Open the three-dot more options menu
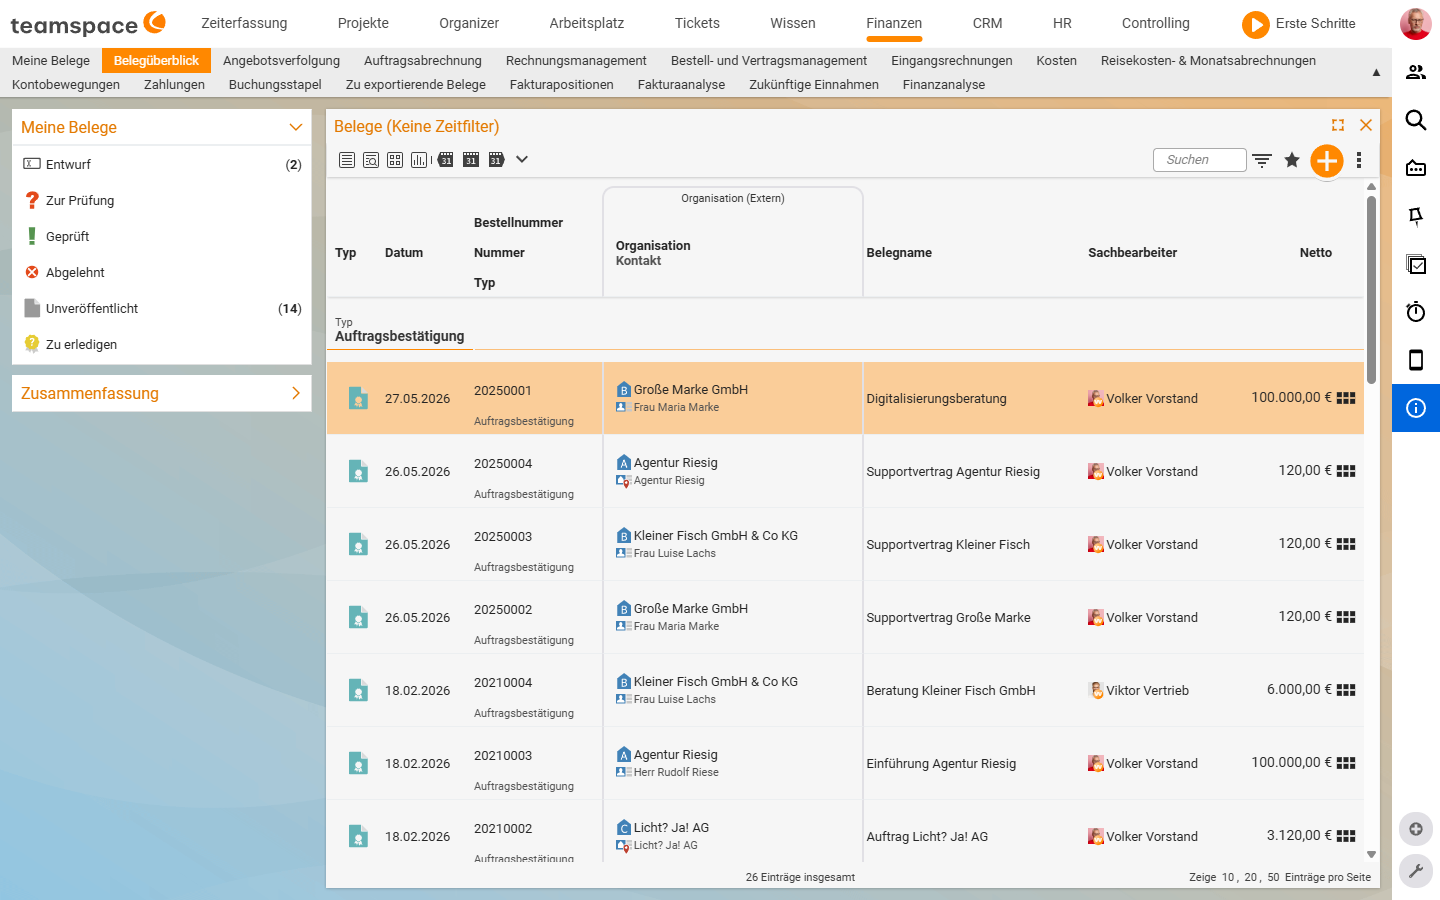 [x=1359, y=160]
